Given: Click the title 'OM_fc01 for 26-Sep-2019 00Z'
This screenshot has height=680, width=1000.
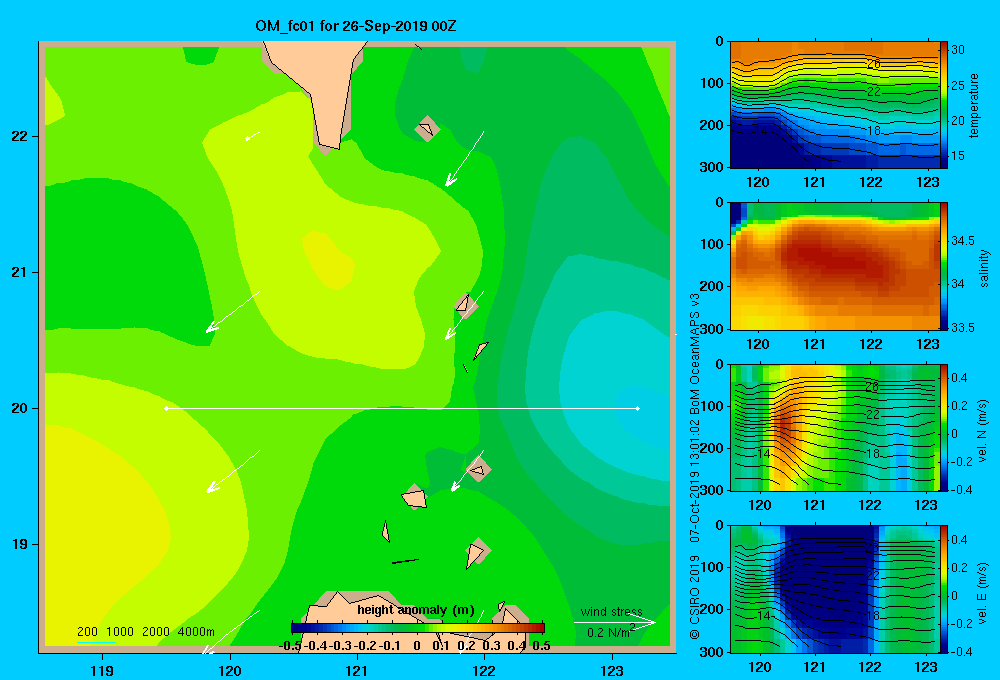Looking at the screenshot, I should click(355, 26).
